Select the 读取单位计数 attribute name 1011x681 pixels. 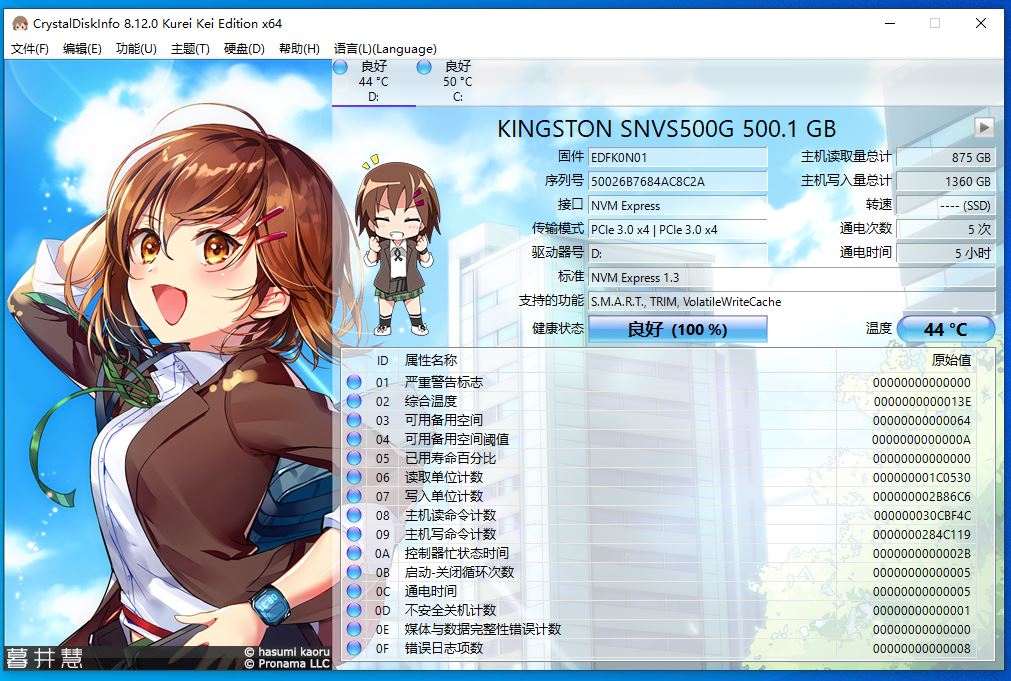(x=444, y=477)
